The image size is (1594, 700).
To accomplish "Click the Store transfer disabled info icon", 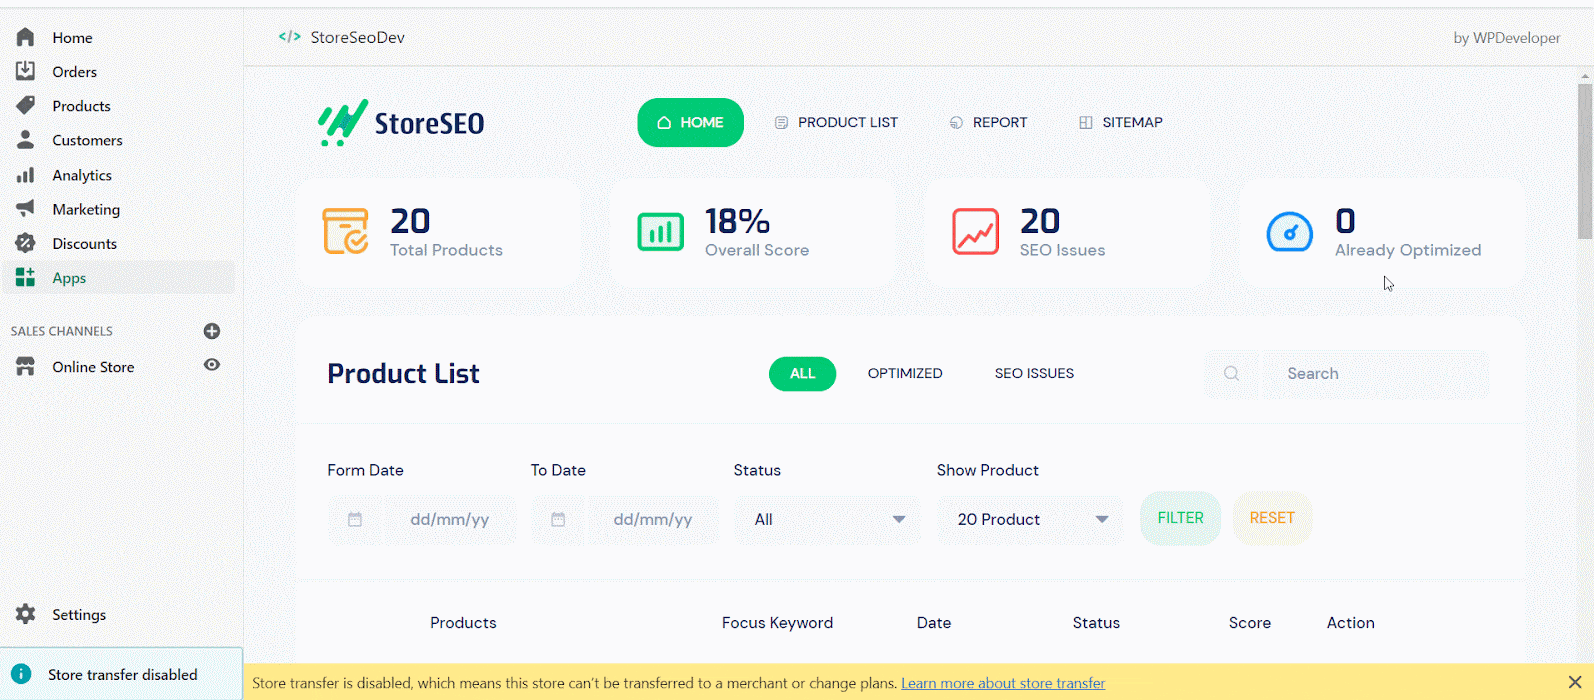I will (x=21, y=674).
